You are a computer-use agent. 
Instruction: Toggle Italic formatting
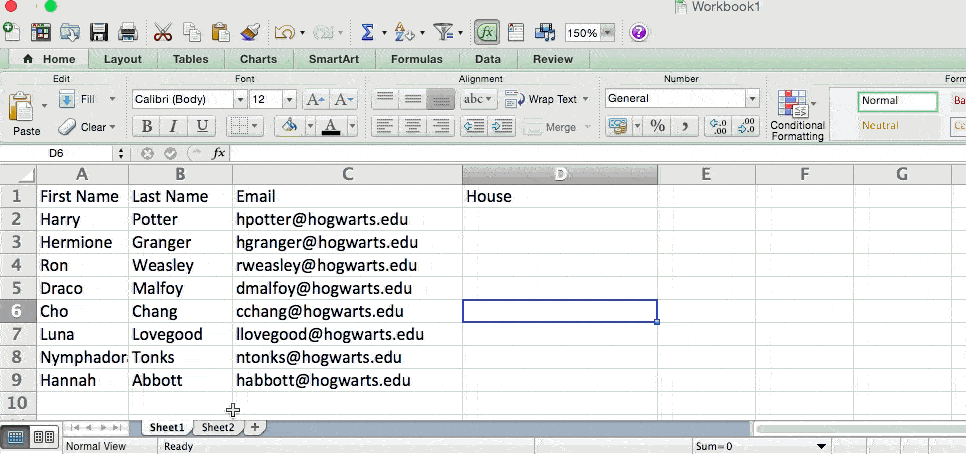pos(174,126)
